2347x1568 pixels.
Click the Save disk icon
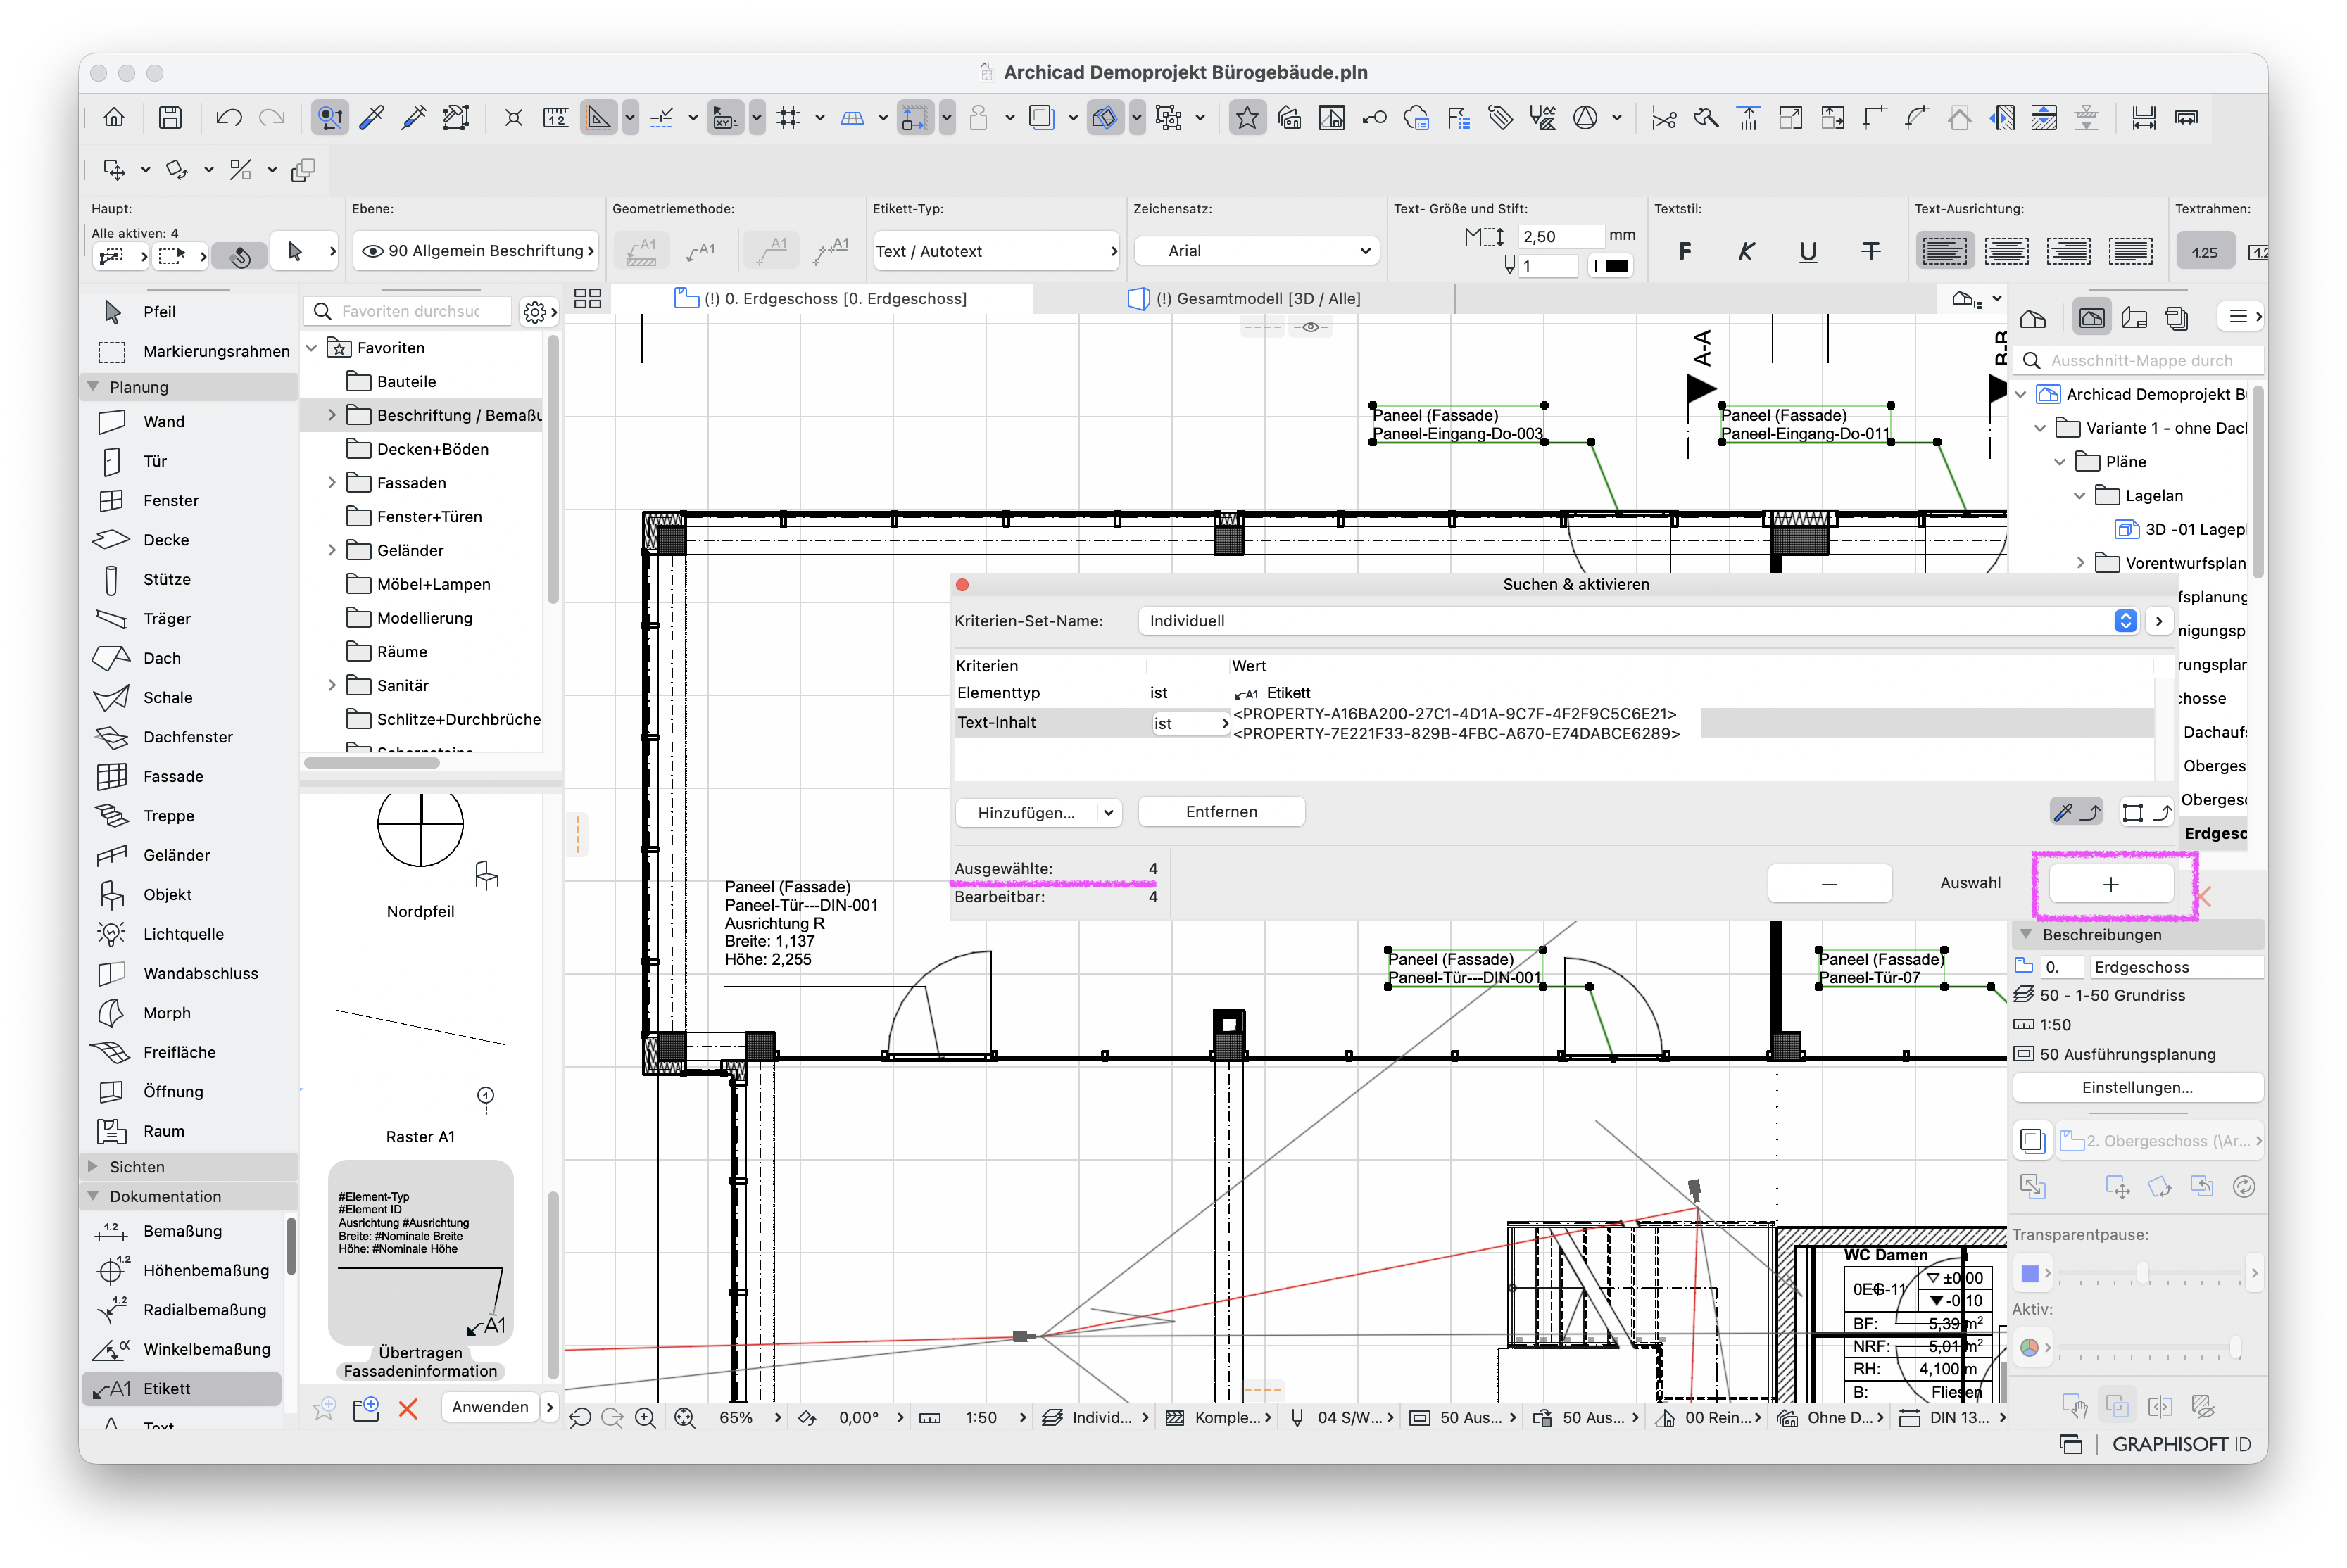pos(170,118)
